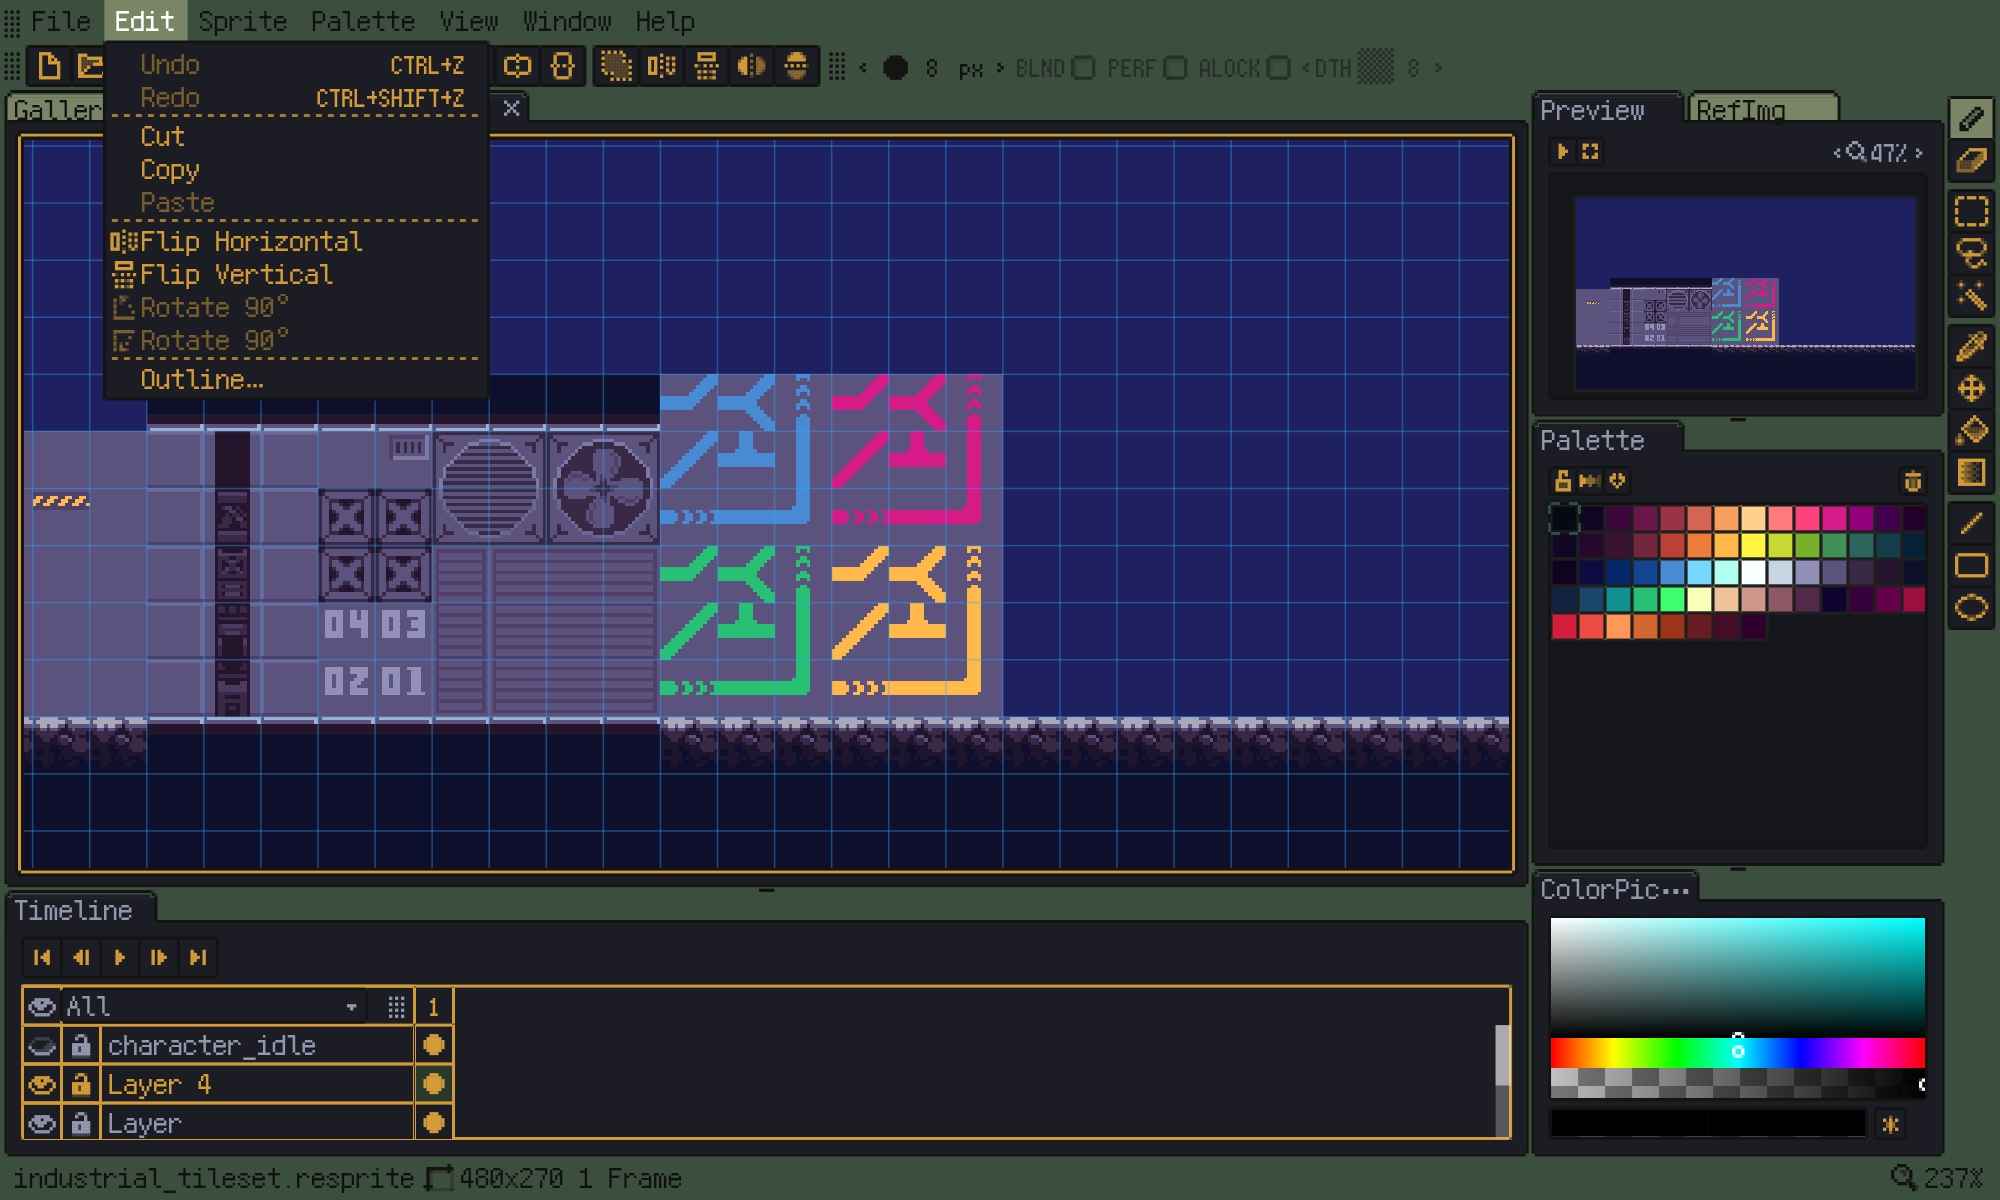Enable the ALOCK checkbox
2000x1200 pixels.
[x=1278, y=68]
